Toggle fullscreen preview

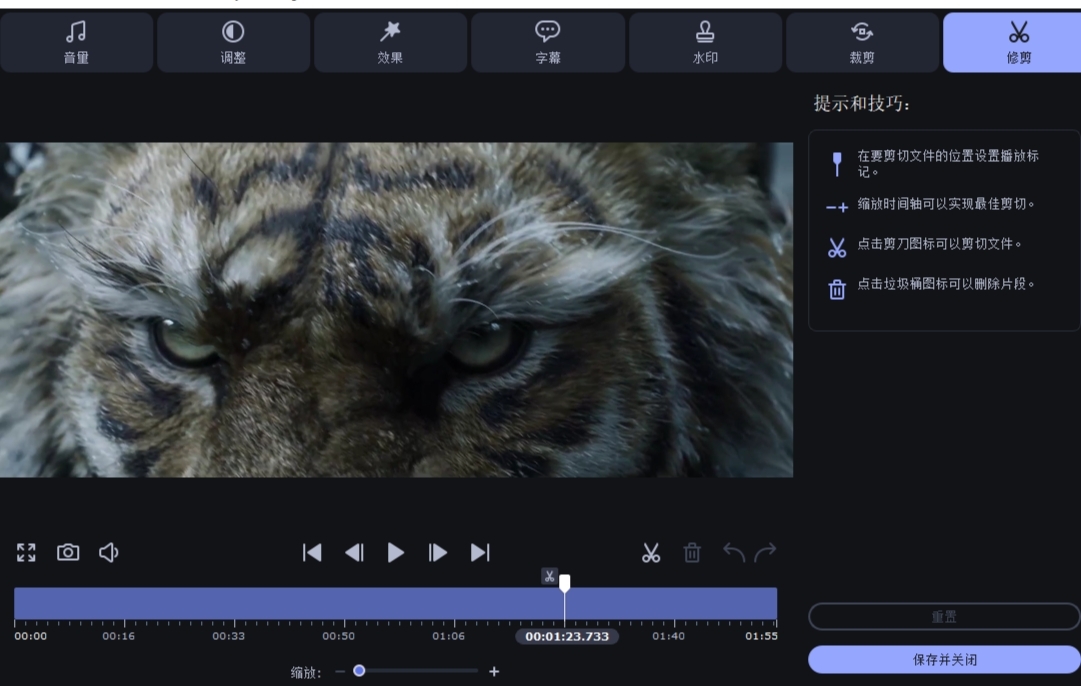tap(26, 552)
